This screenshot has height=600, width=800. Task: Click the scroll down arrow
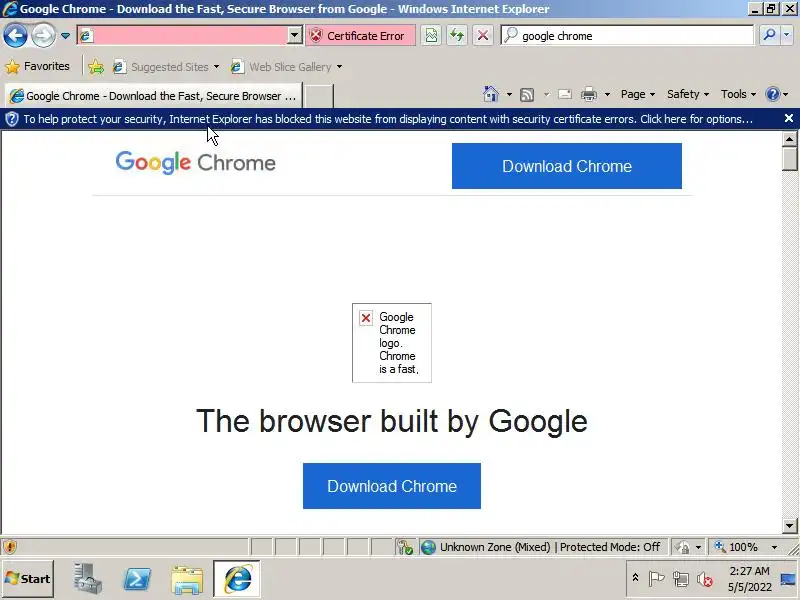789,525
